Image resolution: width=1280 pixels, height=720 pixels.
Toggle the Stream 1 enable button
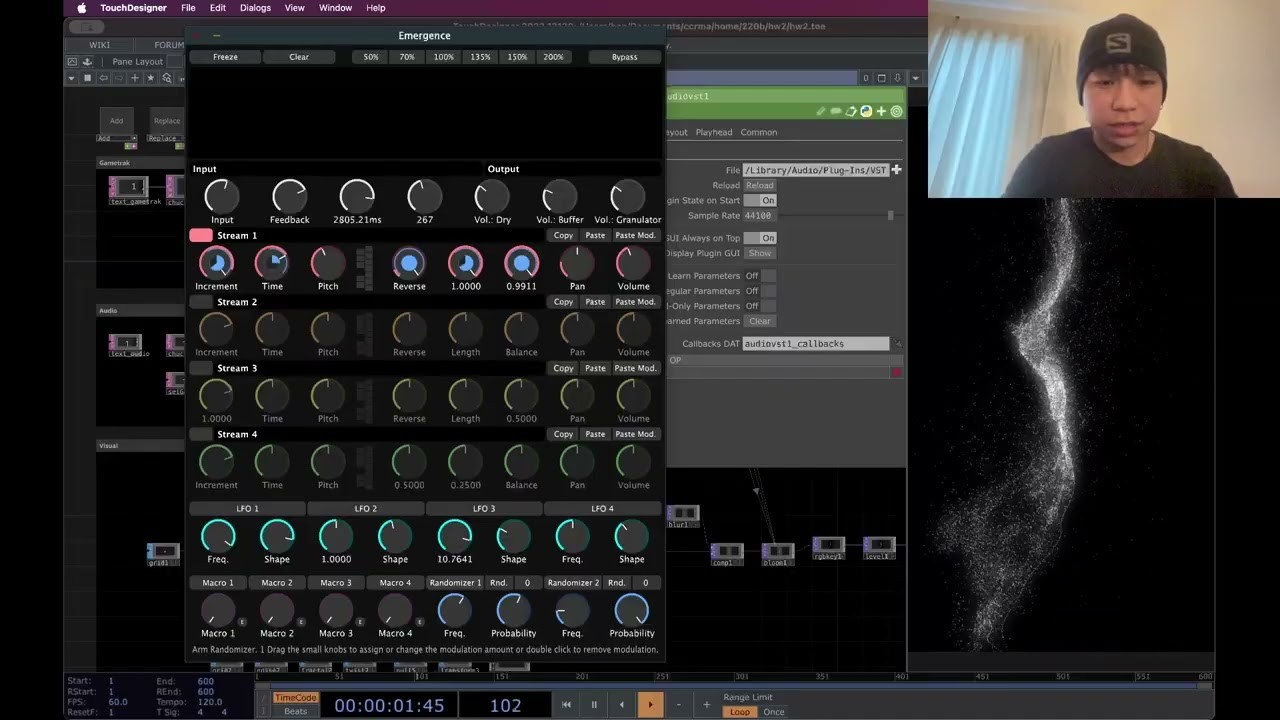pos(201,236)
